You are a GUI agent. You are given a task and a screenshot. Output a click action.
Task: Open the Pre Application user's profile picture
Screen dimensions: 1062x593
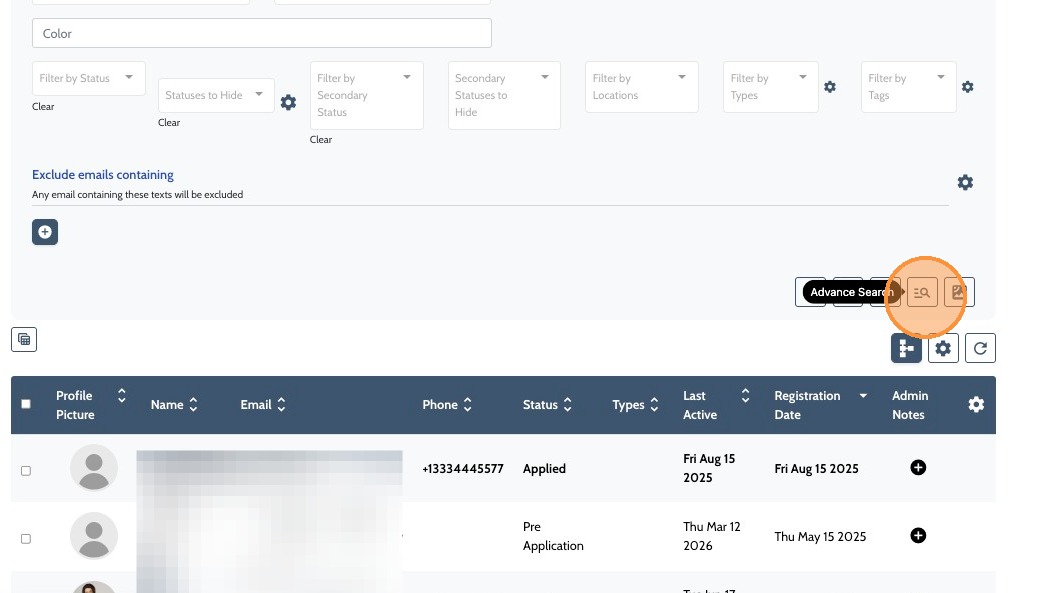(x=94, y=535)
